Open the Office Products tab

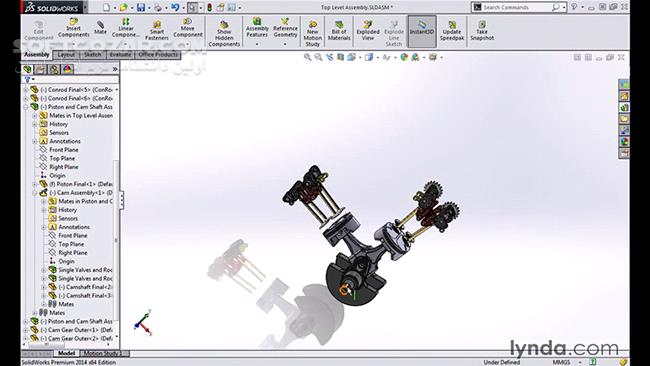[158, 55]
